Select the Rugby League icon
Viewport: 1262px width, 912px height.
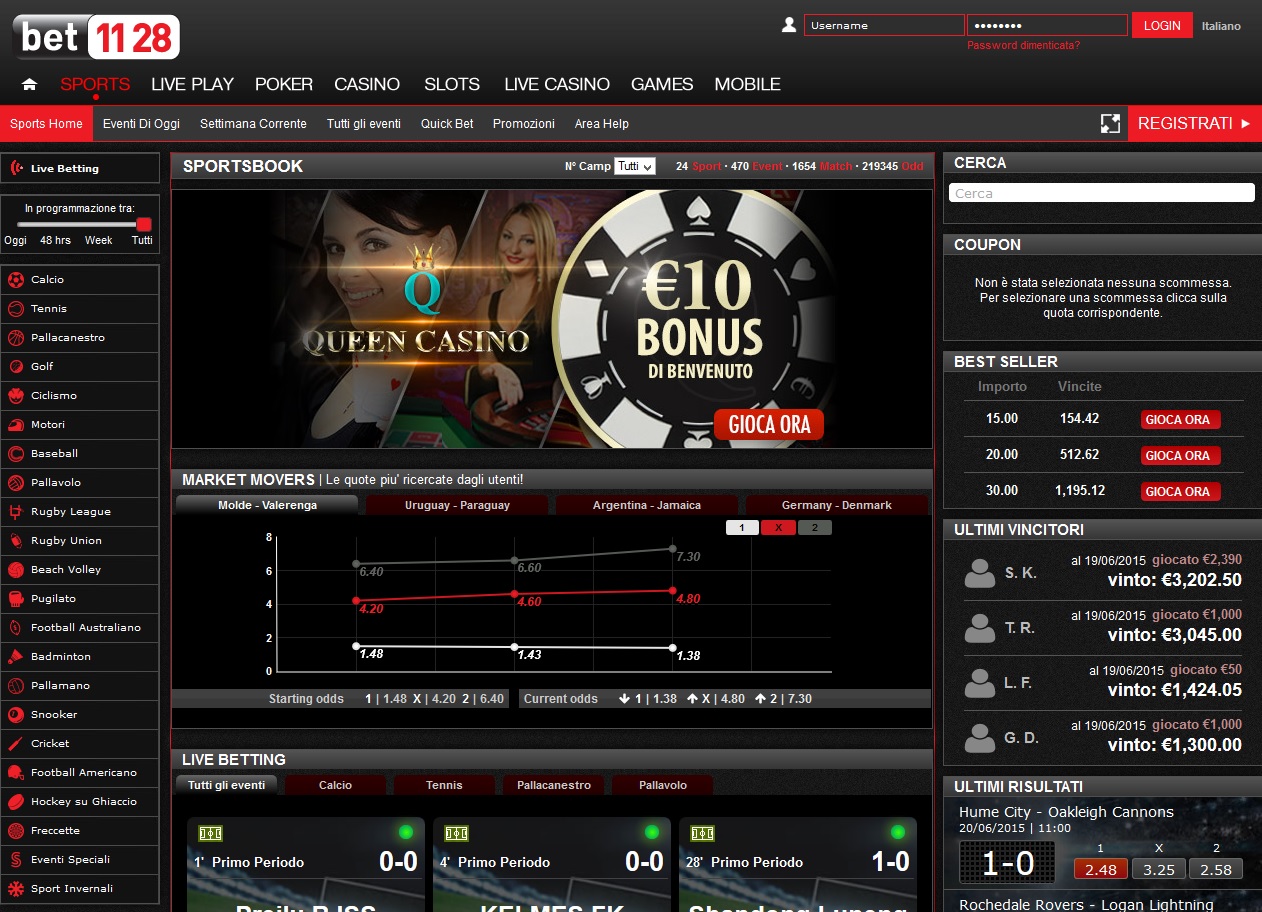tap(16, 511)
